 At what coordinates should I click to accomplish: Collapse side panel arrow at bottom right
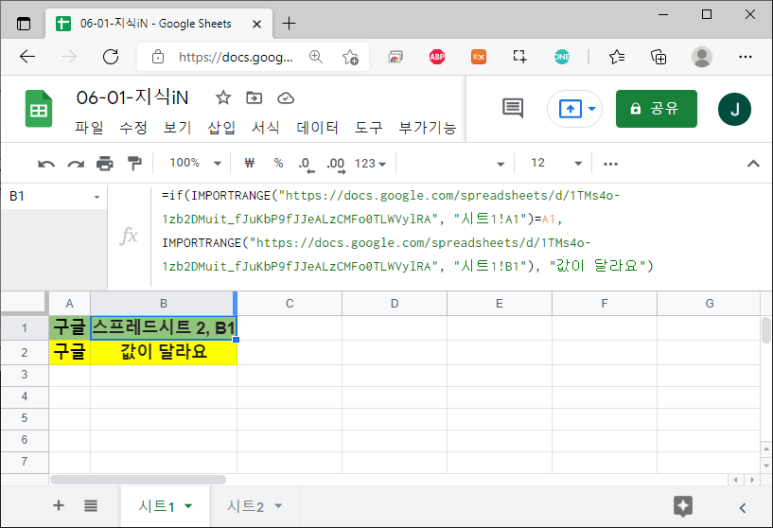tap(742, 508)
